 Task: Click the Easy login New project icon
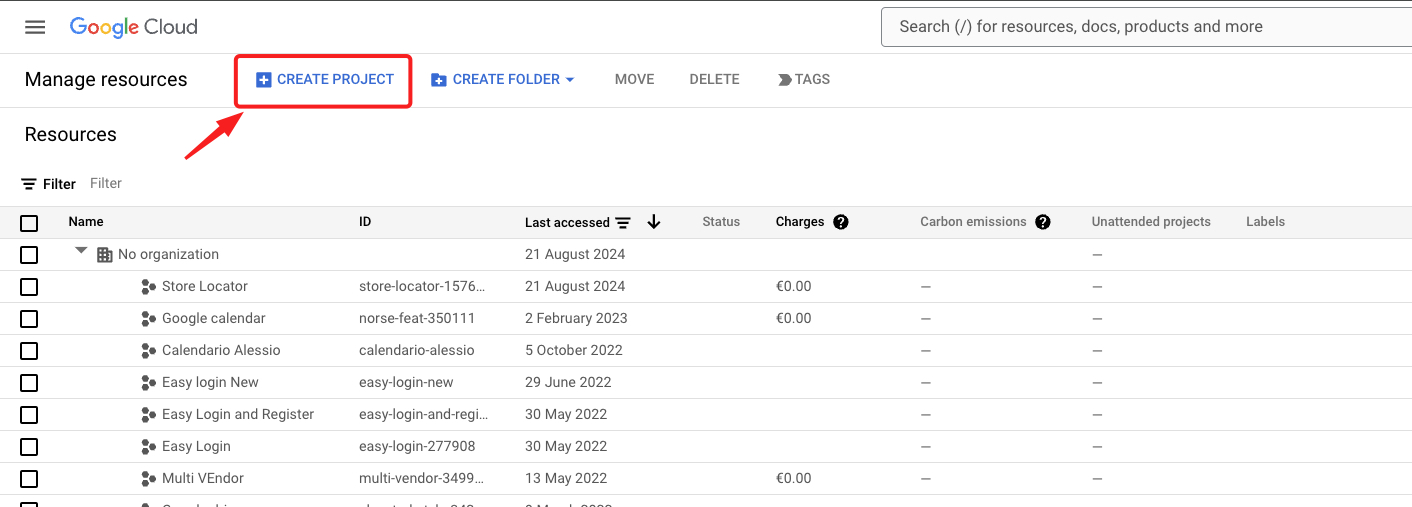coord(148,383)
